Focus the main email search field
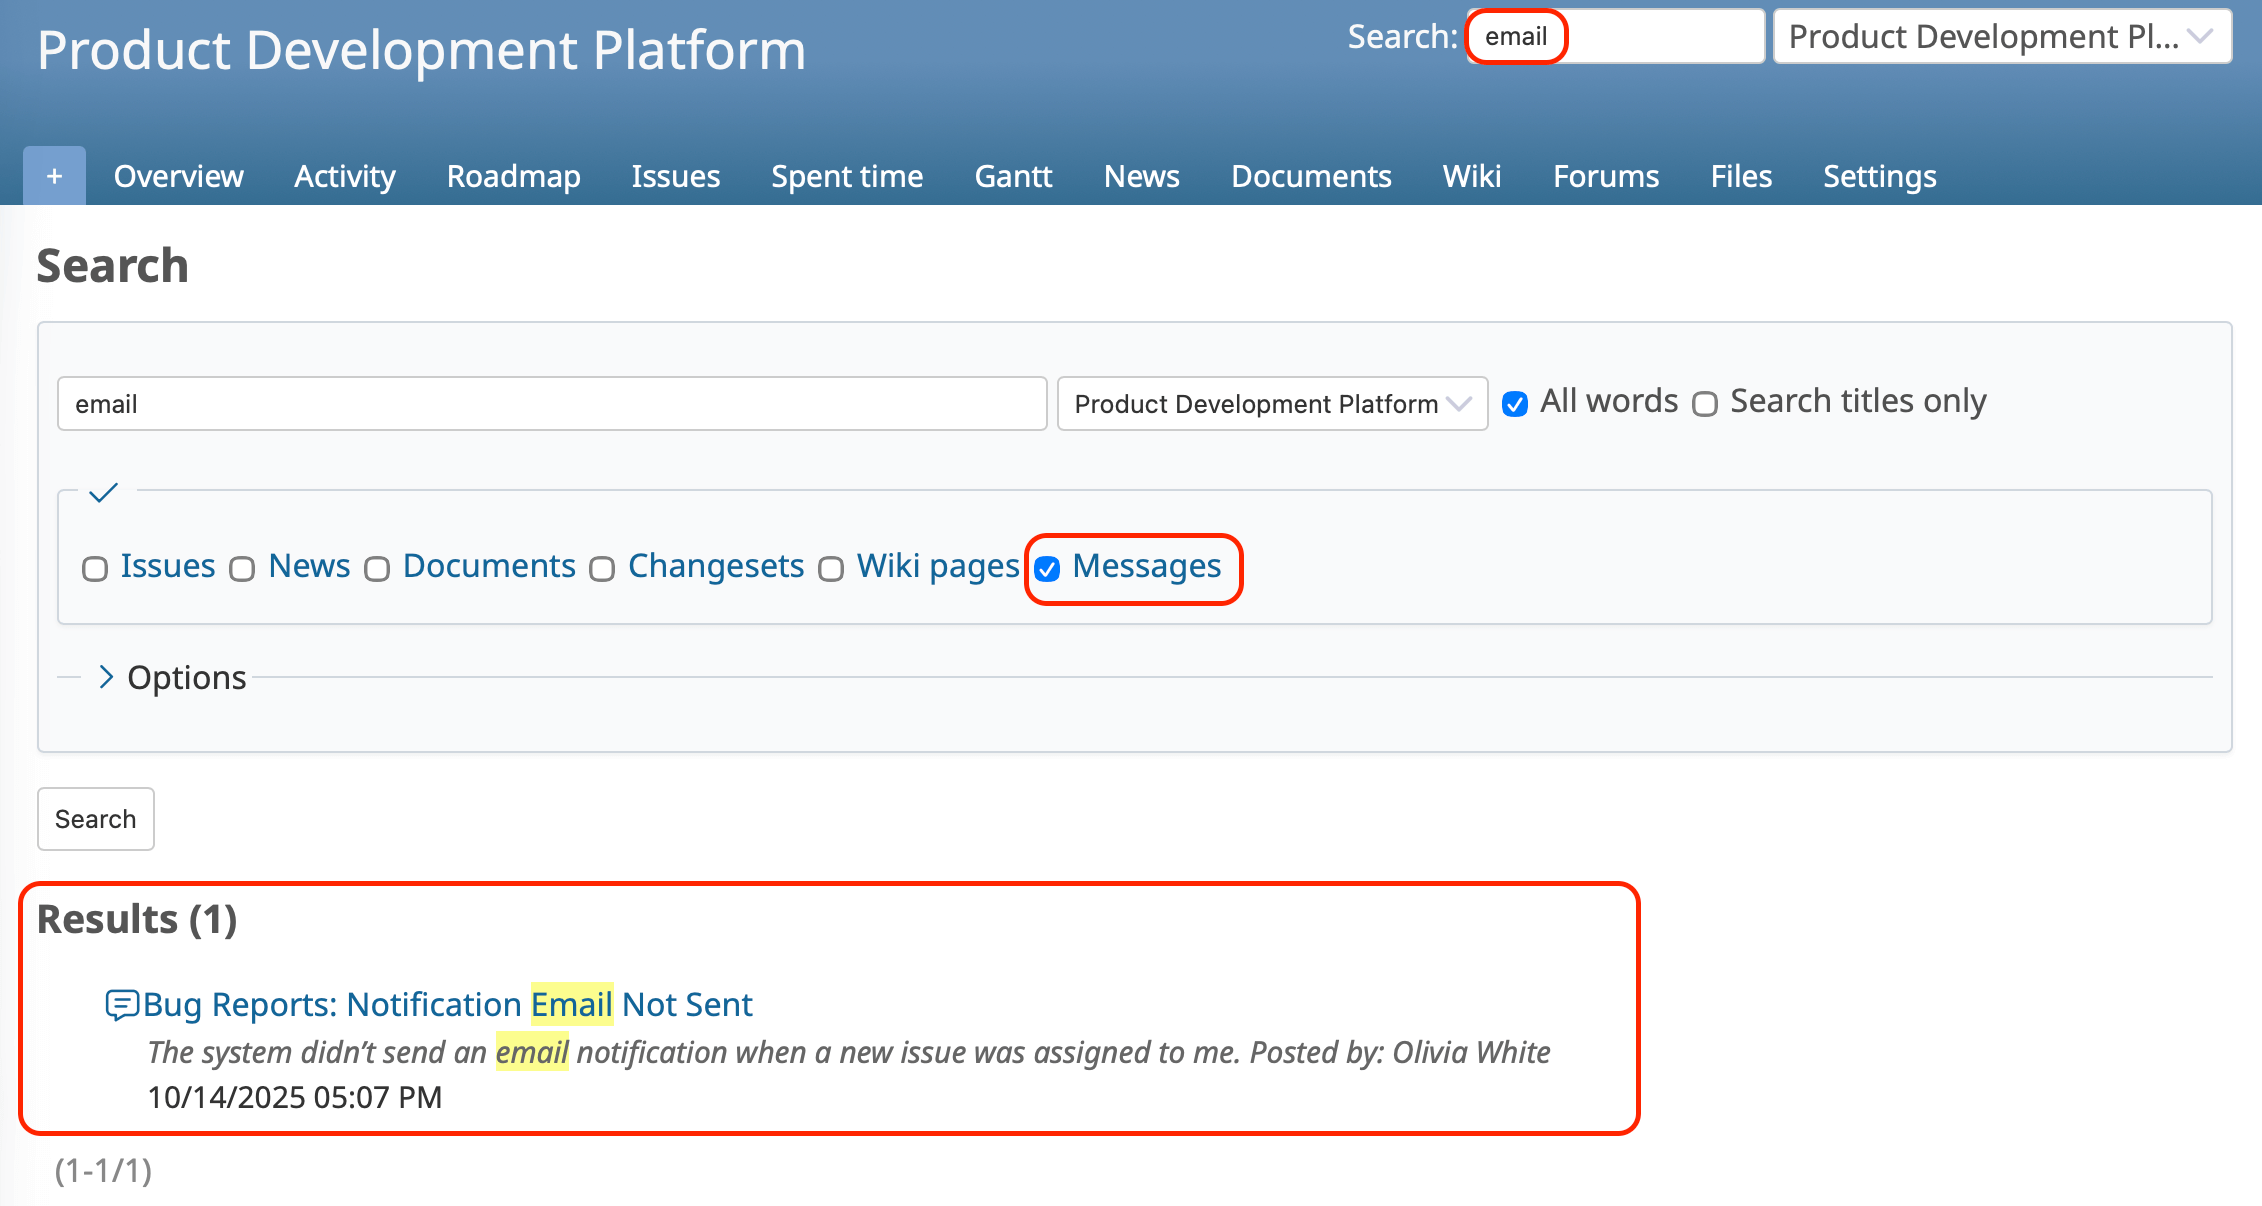 [551, 404]
